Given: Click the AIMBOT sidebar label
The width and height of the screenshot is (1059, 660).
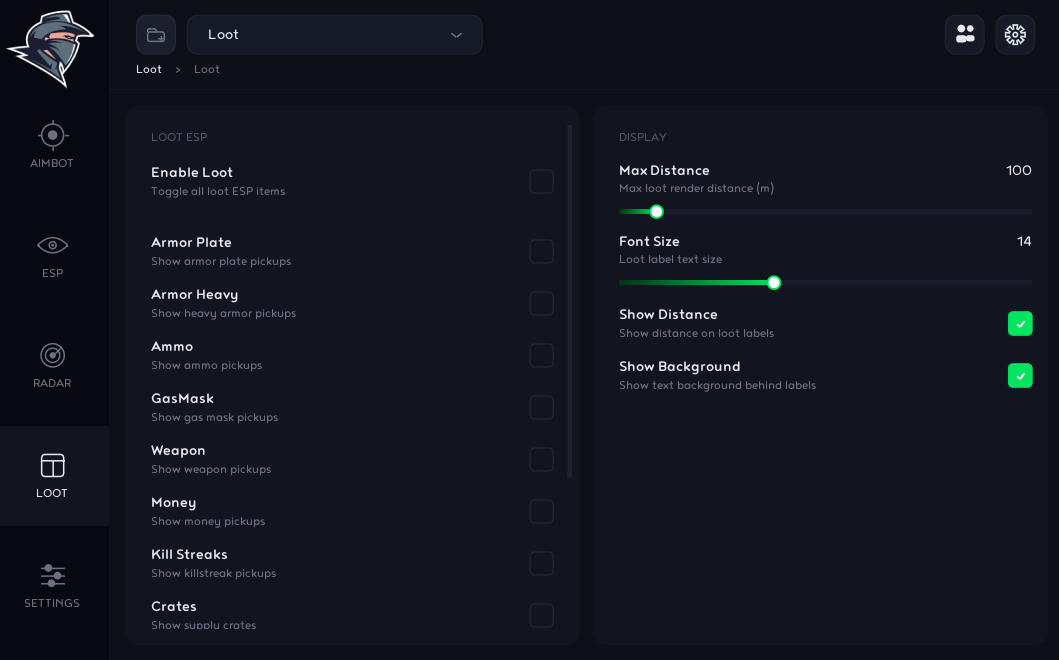Looking at the screenshot, I should pos(52,163).
